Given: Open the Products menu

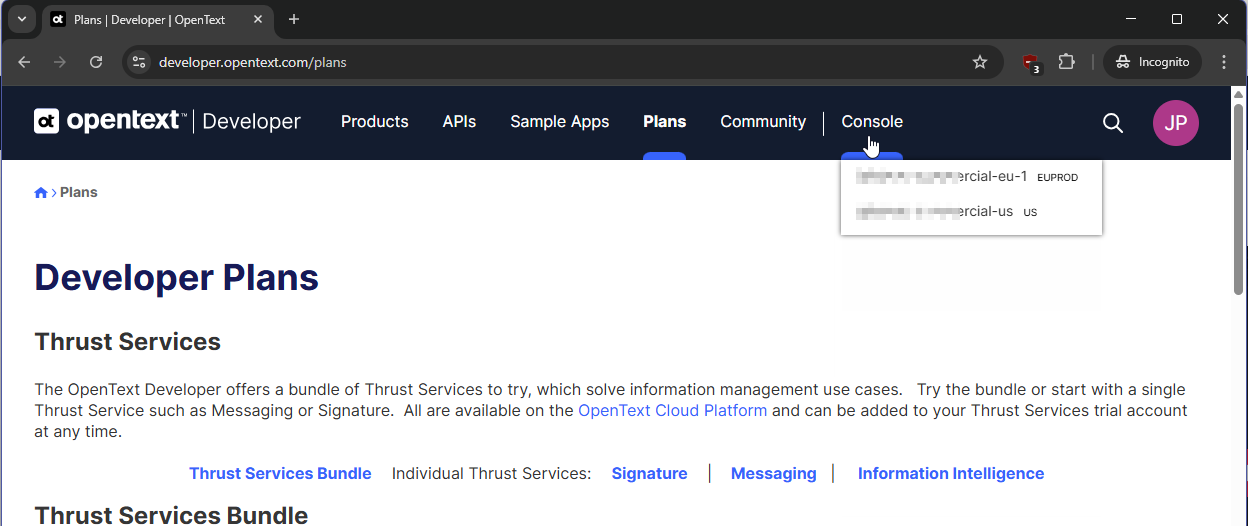Looking at the screenshot, I should tap(375, 122).
